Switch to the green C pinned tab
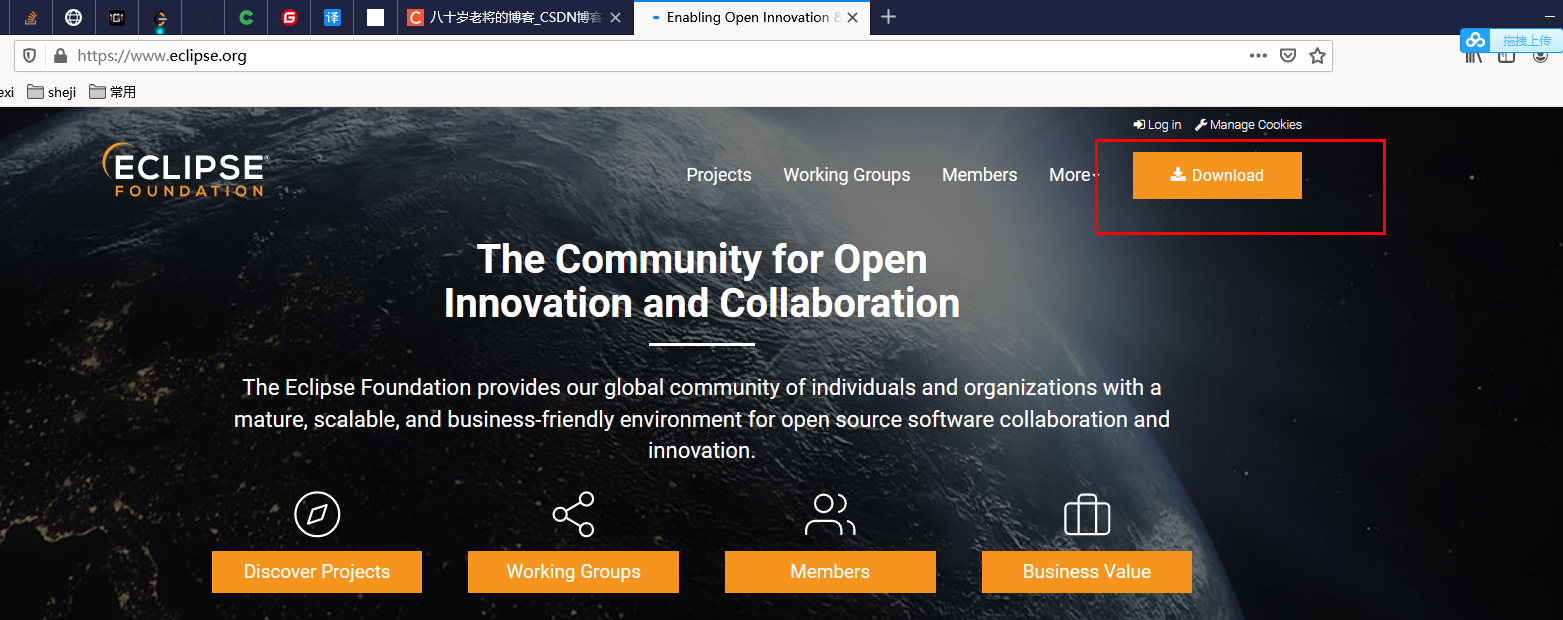The width and height of the screenshot is (1563, 620). [x=246, y=17]
